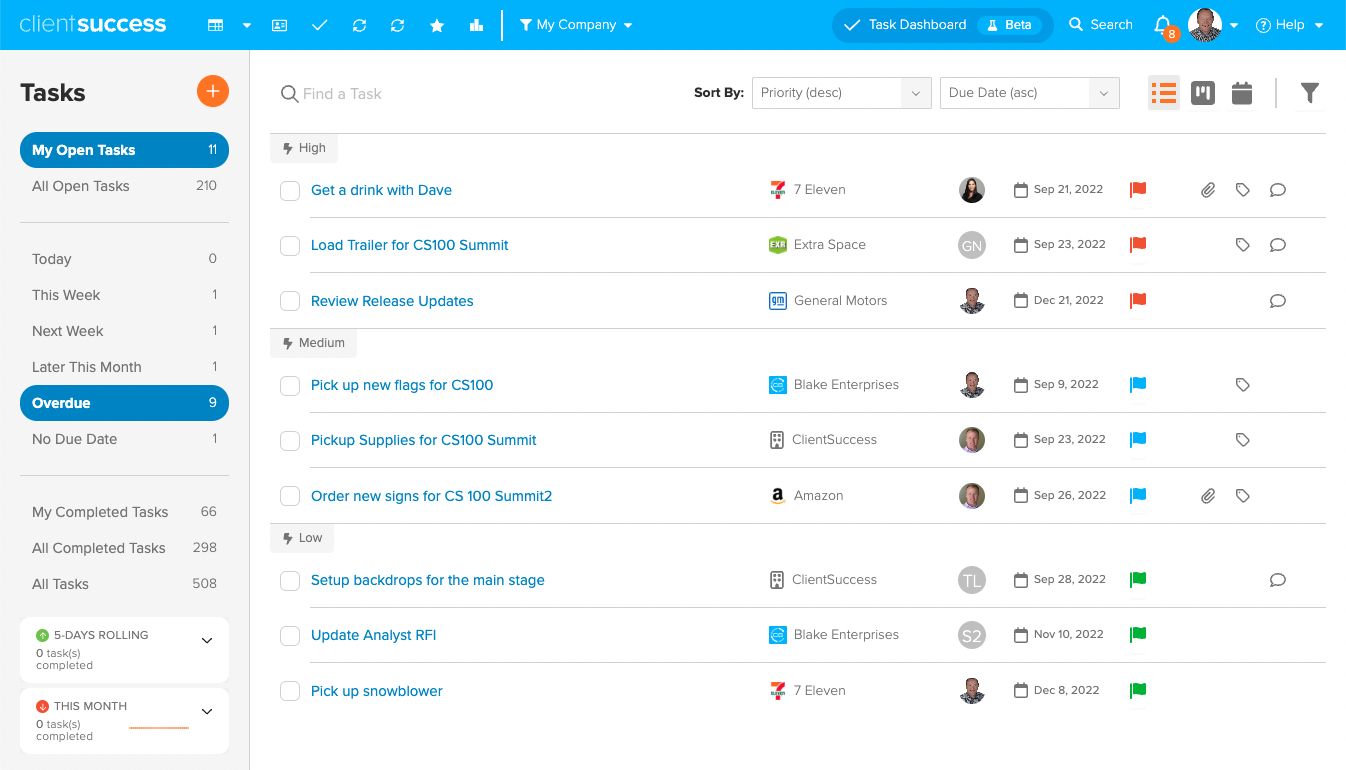Check off Get a drink with Dave
The image size is (1346, 770).
coord(290,191)
